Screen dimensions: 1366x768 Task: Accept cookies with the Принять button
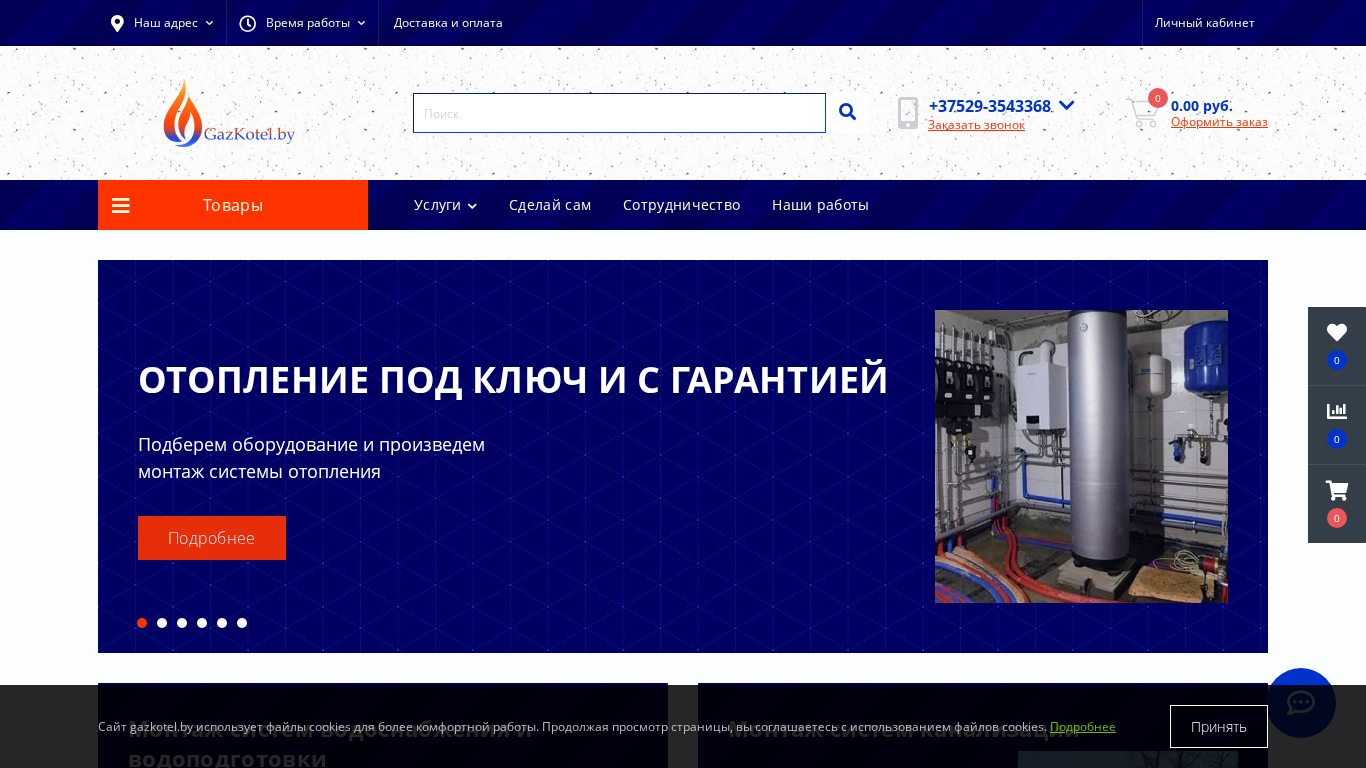[1218, 727]
